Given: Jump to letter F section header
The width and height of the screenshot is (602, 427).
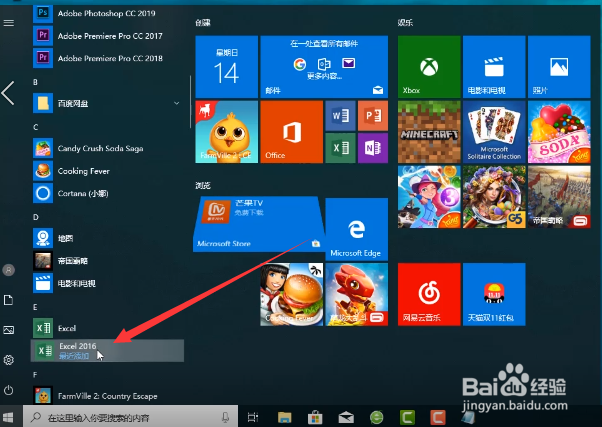Looking at the screenshot, I should (x=35, y=374).
